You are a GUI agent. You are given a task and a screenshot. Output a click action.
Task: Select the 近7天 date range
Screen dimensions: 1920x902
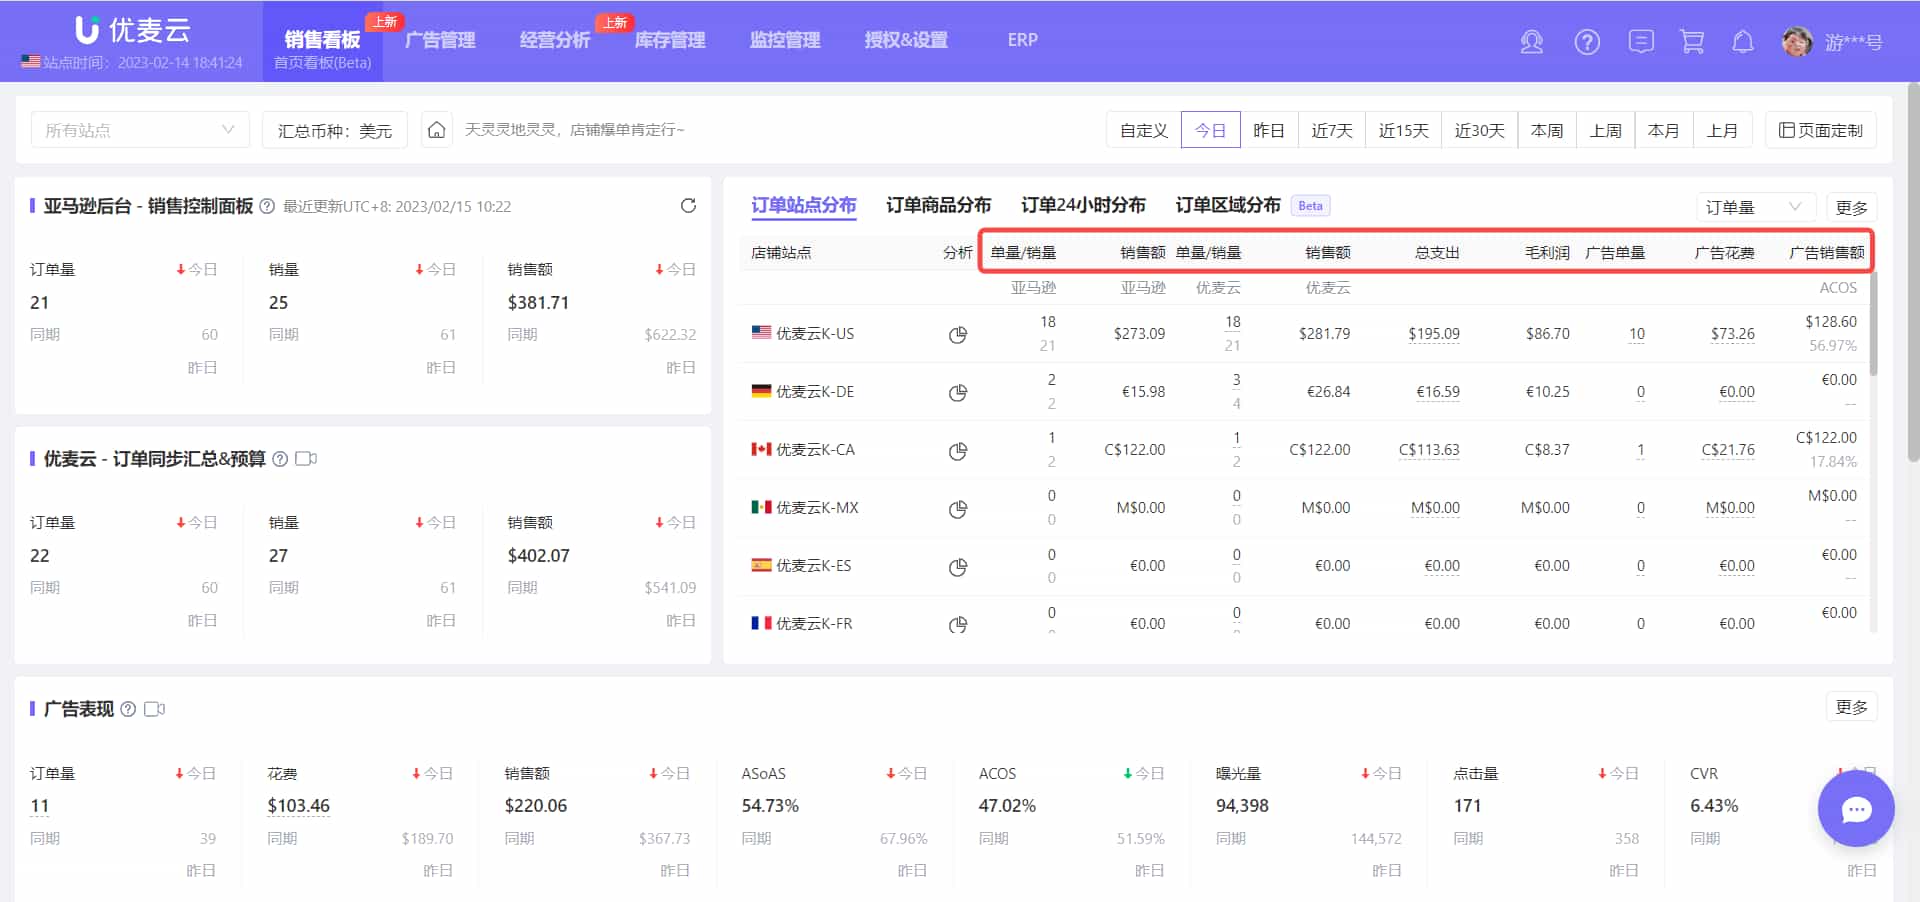click(1332, 130)
